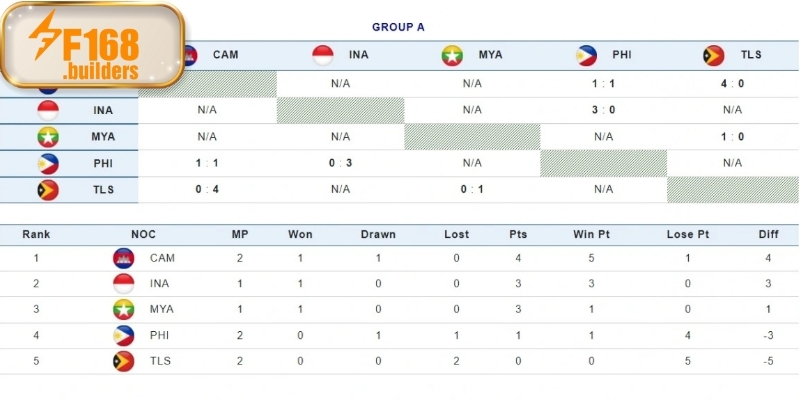Click the Diff column header
Screen dimensions: 800x400
coord(770,234)
